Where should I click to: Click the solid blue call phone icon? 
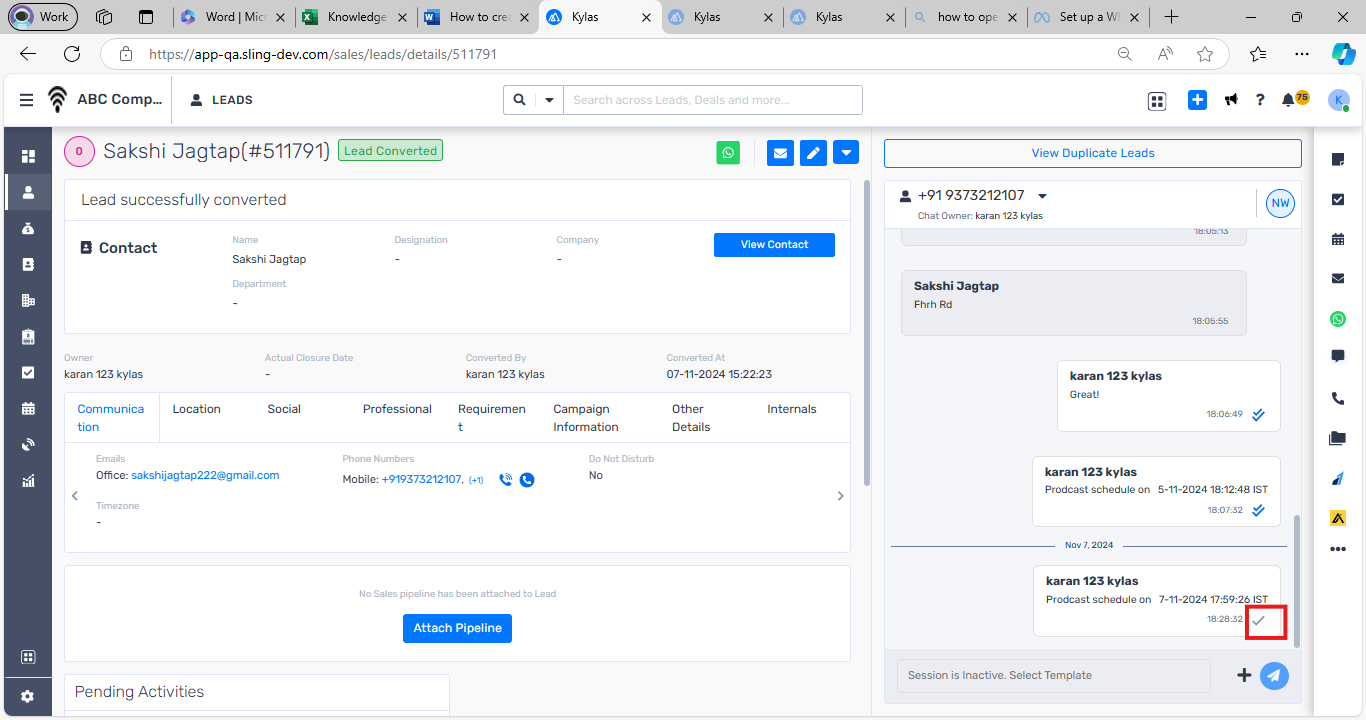point(527,480)
